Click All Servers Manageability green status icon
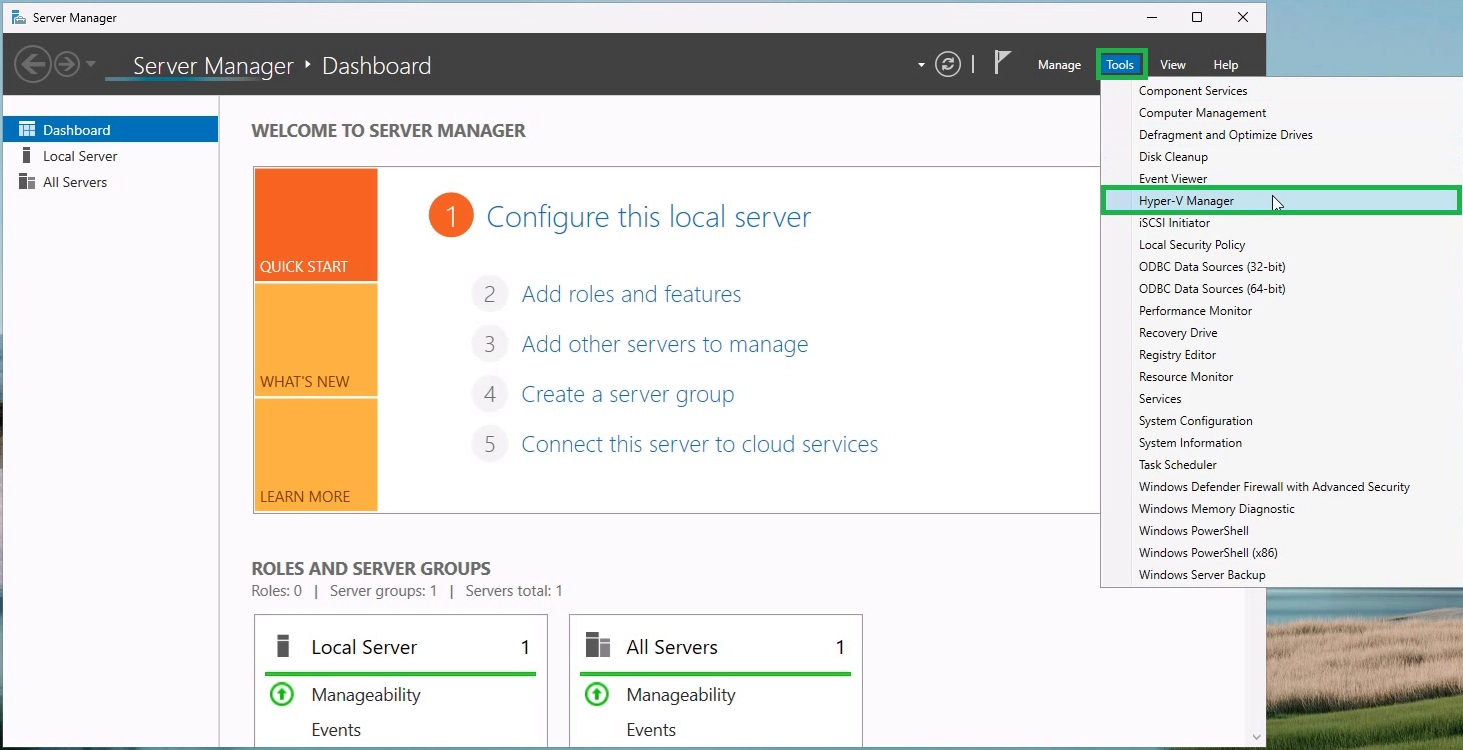Image resolution: width=1463 pixels, height=750 pixels. point(597,694)
